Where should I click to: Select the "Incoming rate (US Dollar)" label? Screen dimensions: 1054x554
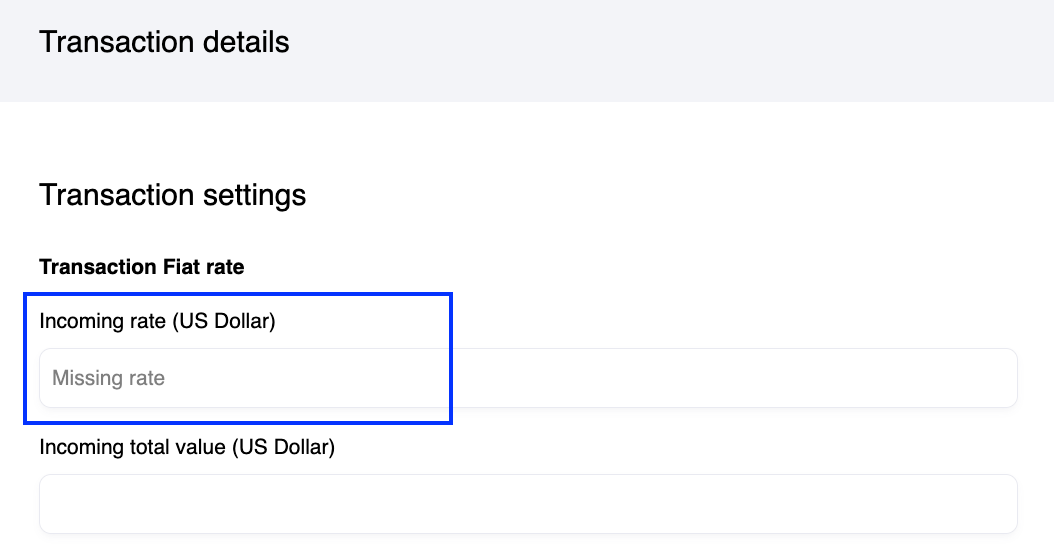pyautogui.click(x=157, y=321)
